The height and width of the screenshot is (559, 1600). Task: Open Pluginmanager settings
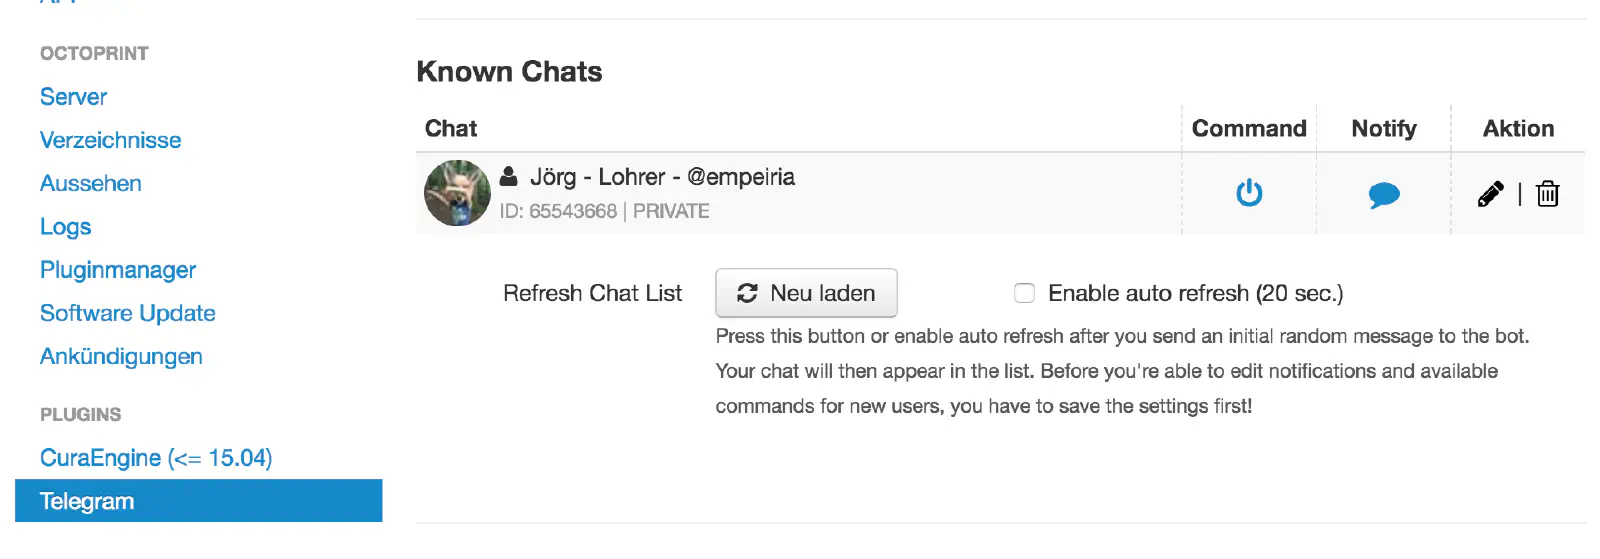(117, 270)
